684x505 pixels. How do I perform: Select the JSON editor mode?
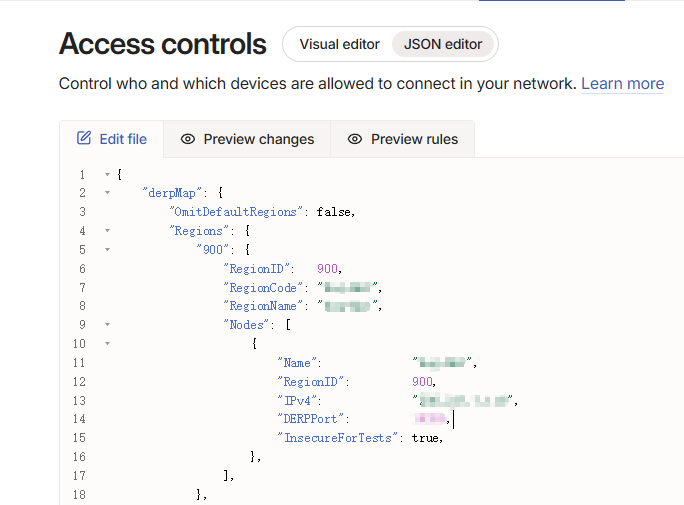pos(443,44)
